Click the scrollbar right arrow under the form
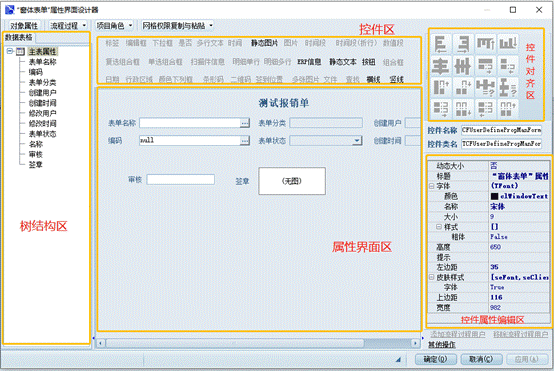 click(415, 343)
